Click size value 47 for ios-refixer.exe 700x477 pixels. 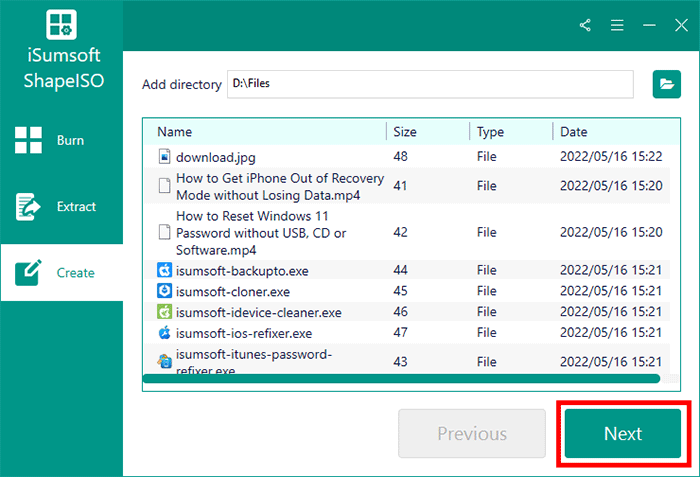[x=400, y=332]
